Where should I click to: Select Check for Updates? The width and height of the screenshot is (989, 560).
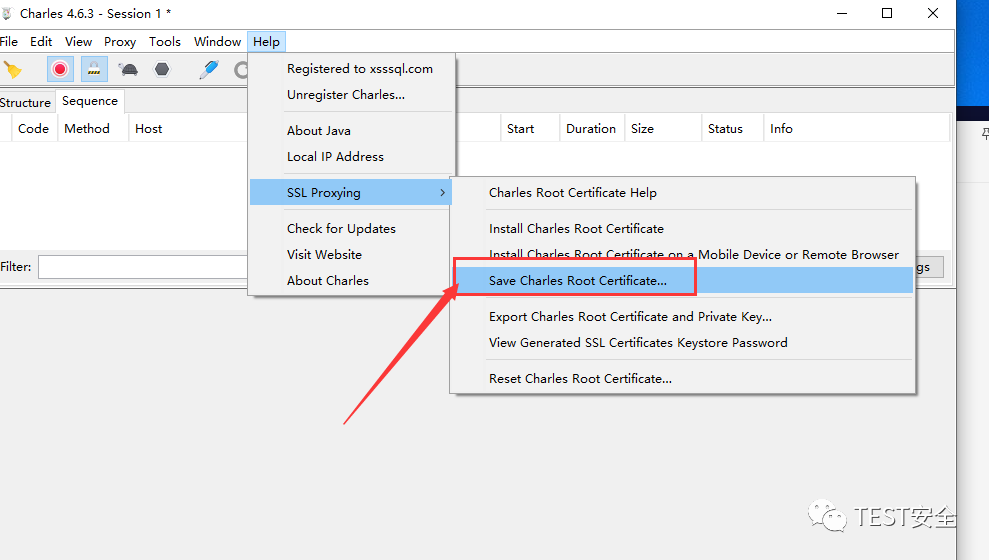(x=352, y=228)
